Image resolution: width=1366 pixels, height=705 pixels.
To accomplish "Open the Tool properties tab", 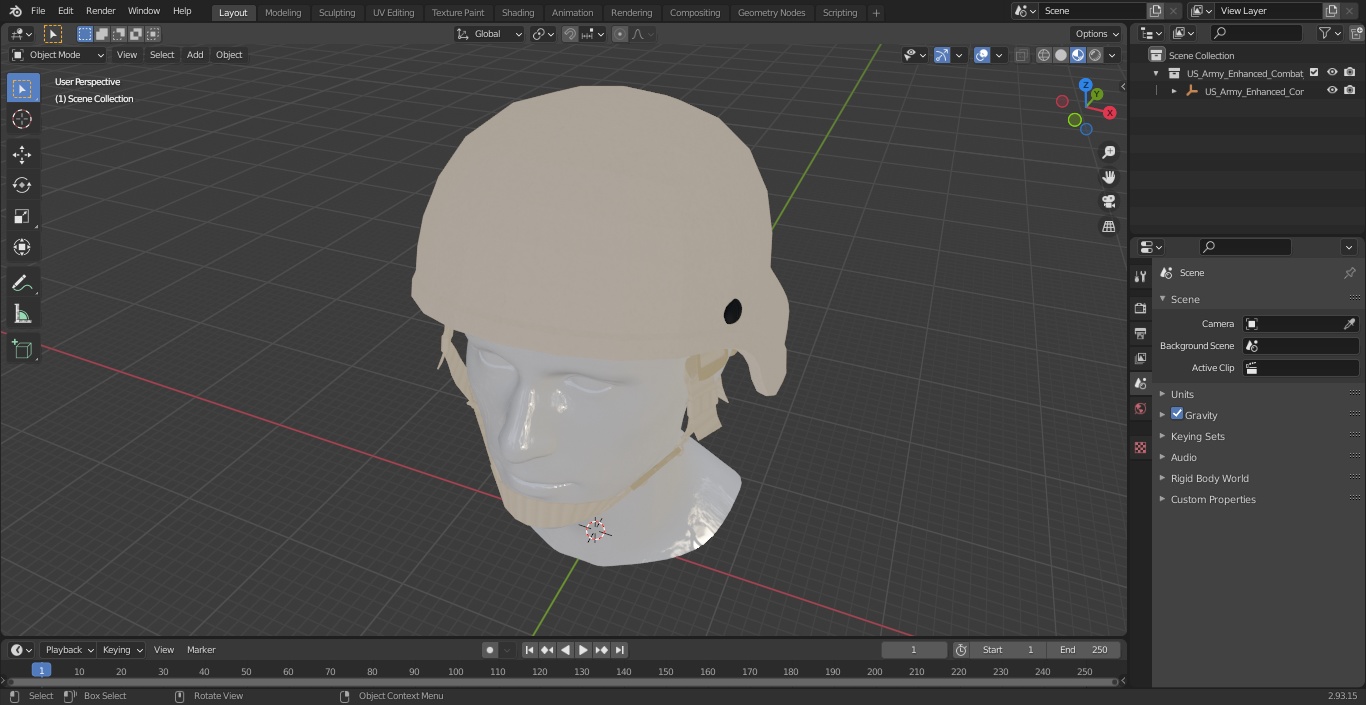I will point(1140,276).
